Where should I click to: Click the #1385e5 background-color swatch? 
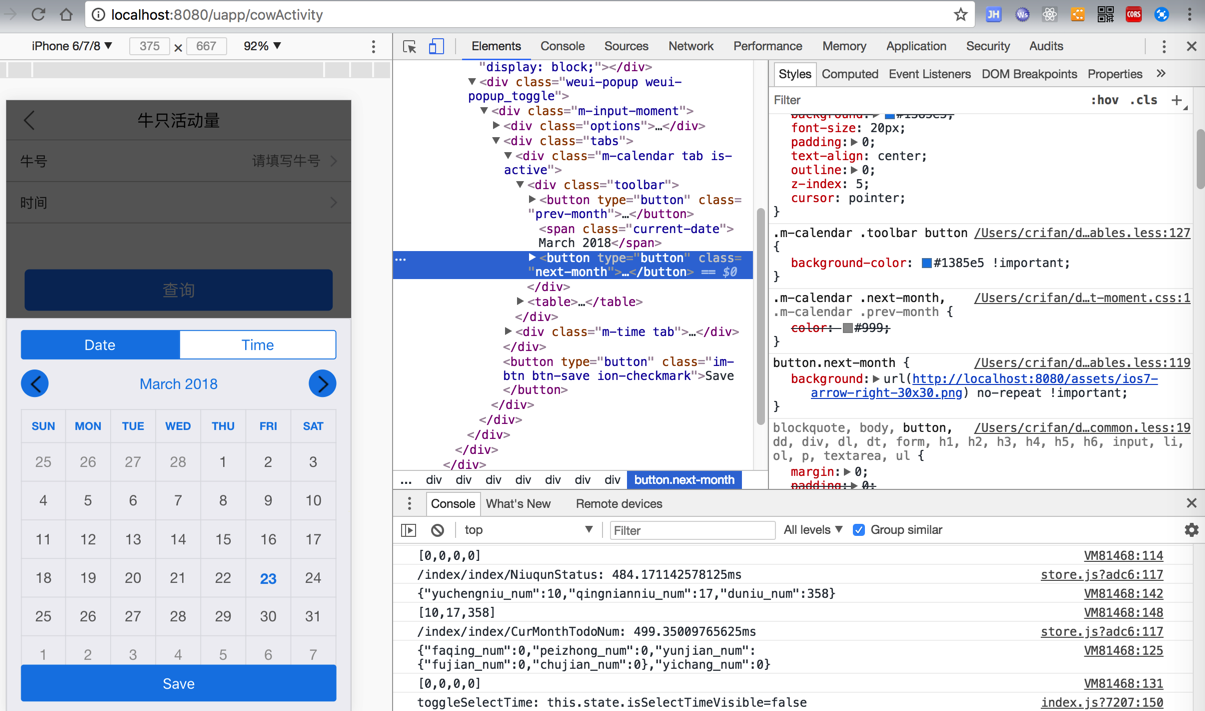click(x=926, y=263)
